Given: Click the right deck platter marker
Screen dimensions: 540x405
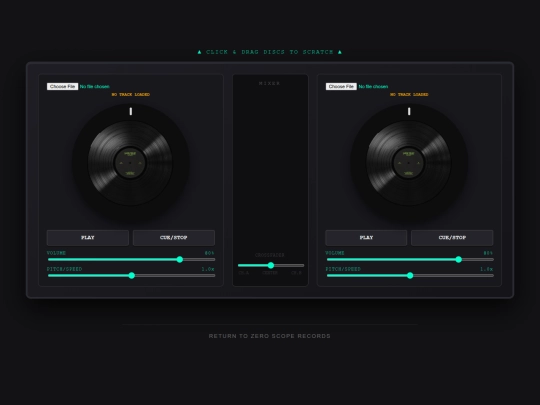Looking at the screenshot, I should pos(409,111).
